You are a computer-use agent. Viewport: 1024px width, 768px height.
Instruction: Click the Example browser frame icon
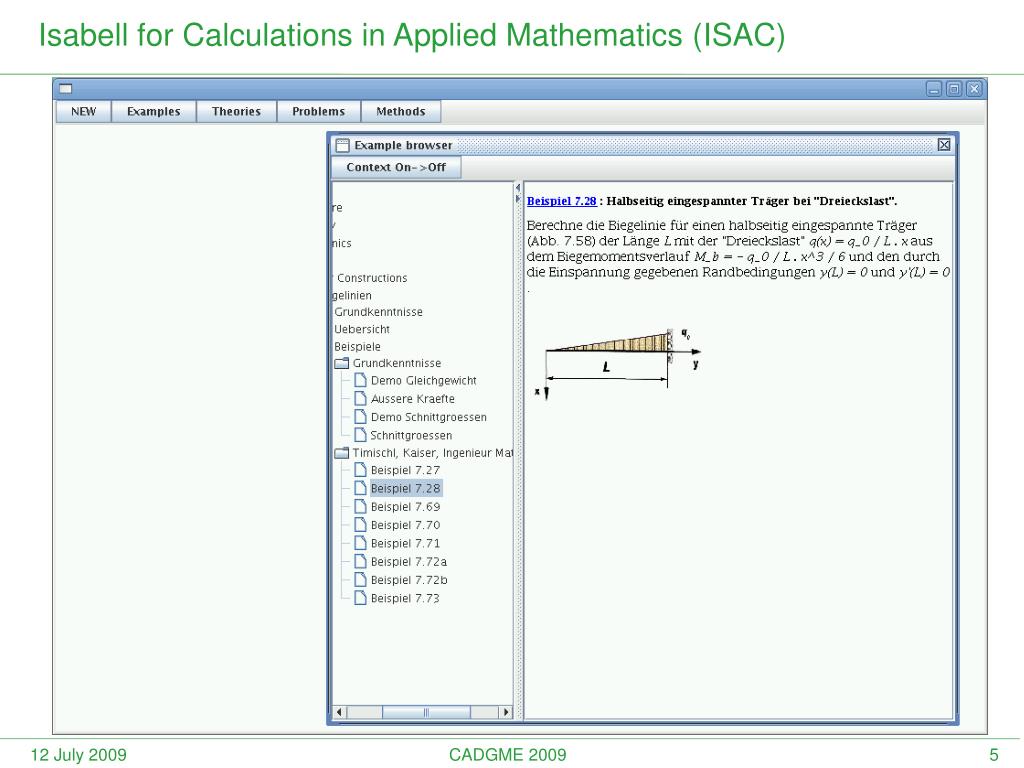[x=342, y=145]
